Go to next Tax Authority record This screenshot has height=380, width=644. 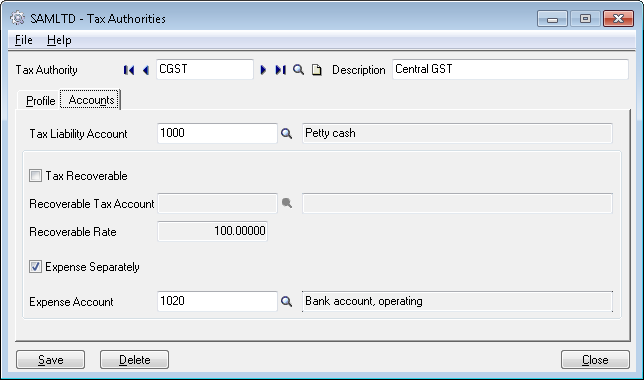click(x=263, y=70)
